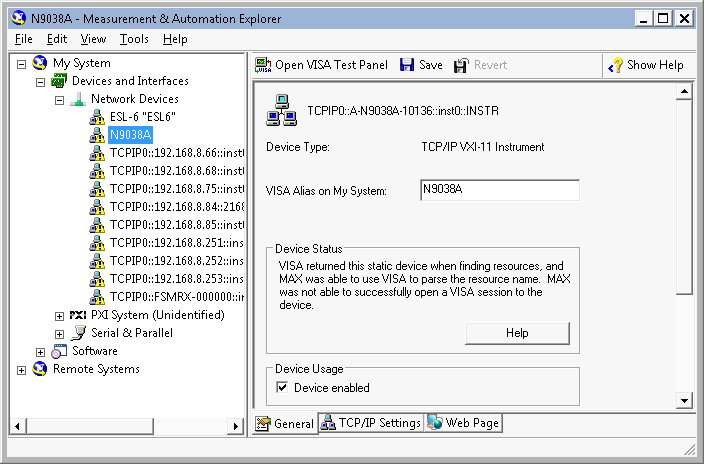This screenshot has width=704, height=464.
Task: Collapse the My System node
Action: (21, 64)
